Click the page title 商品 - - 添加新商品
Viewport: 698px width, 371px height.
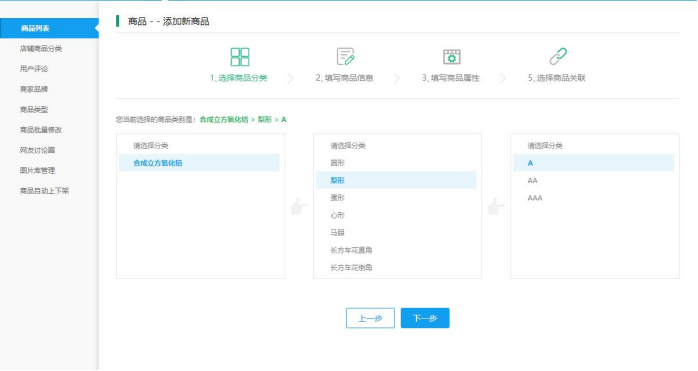point(168,21)
